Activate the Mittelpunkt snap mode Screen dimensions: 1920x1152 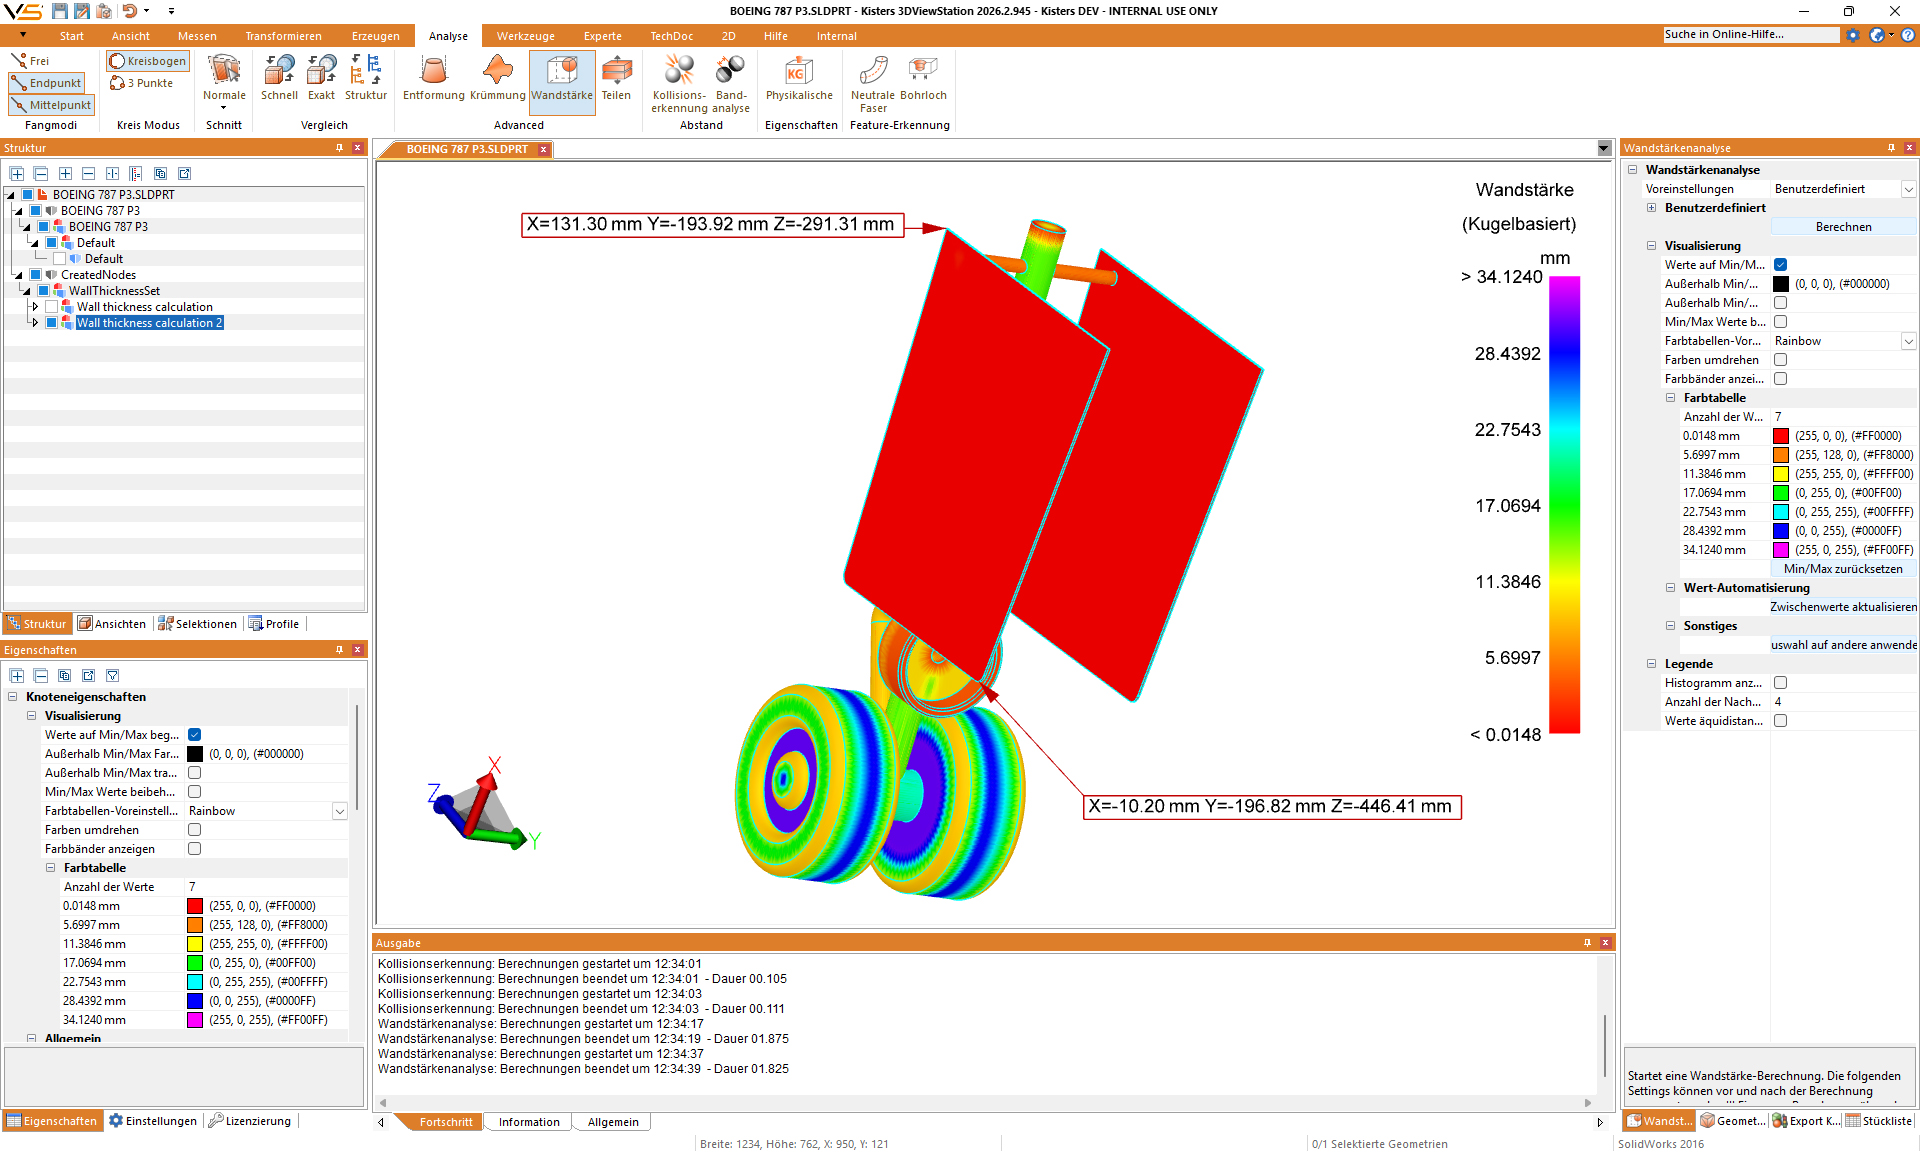(x=51, y=105)
